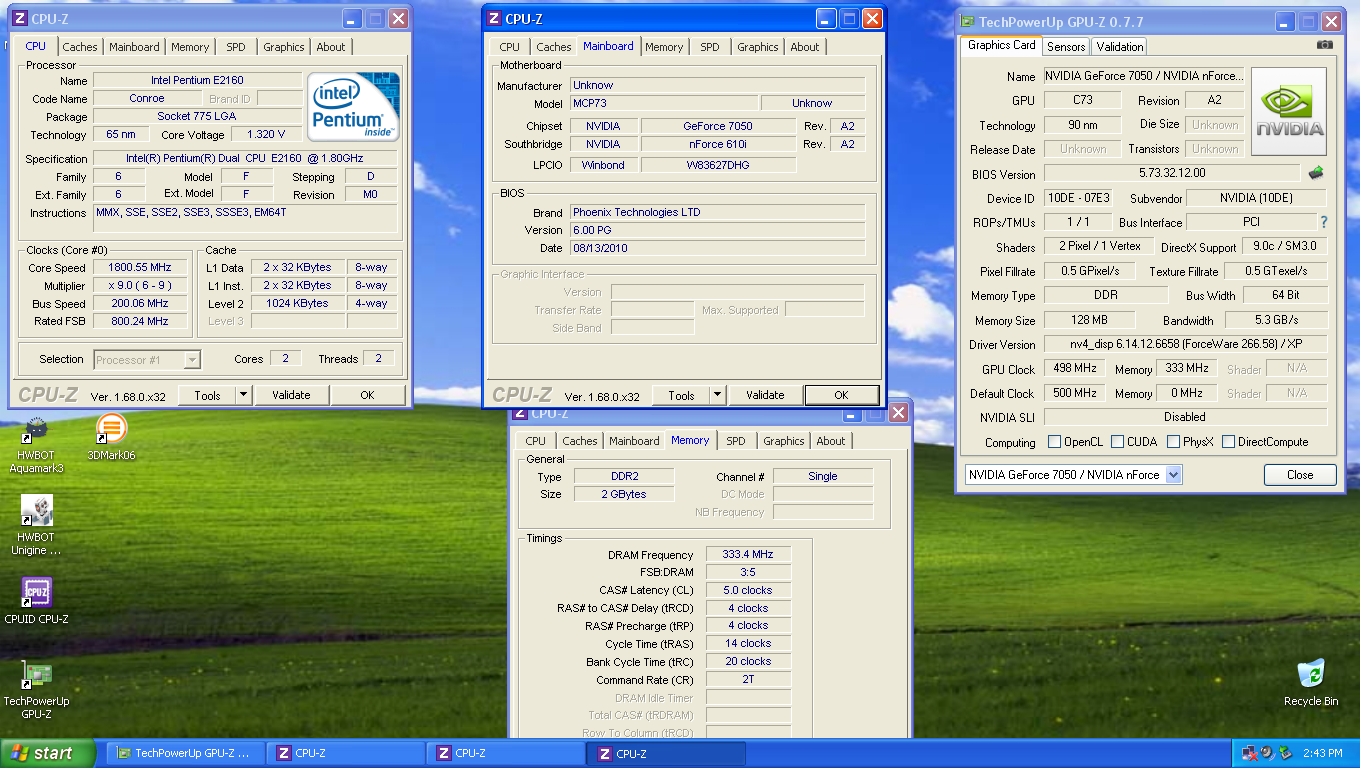
Task: Click the Core Speed value 1800.55 MHz
Action: 140,267
